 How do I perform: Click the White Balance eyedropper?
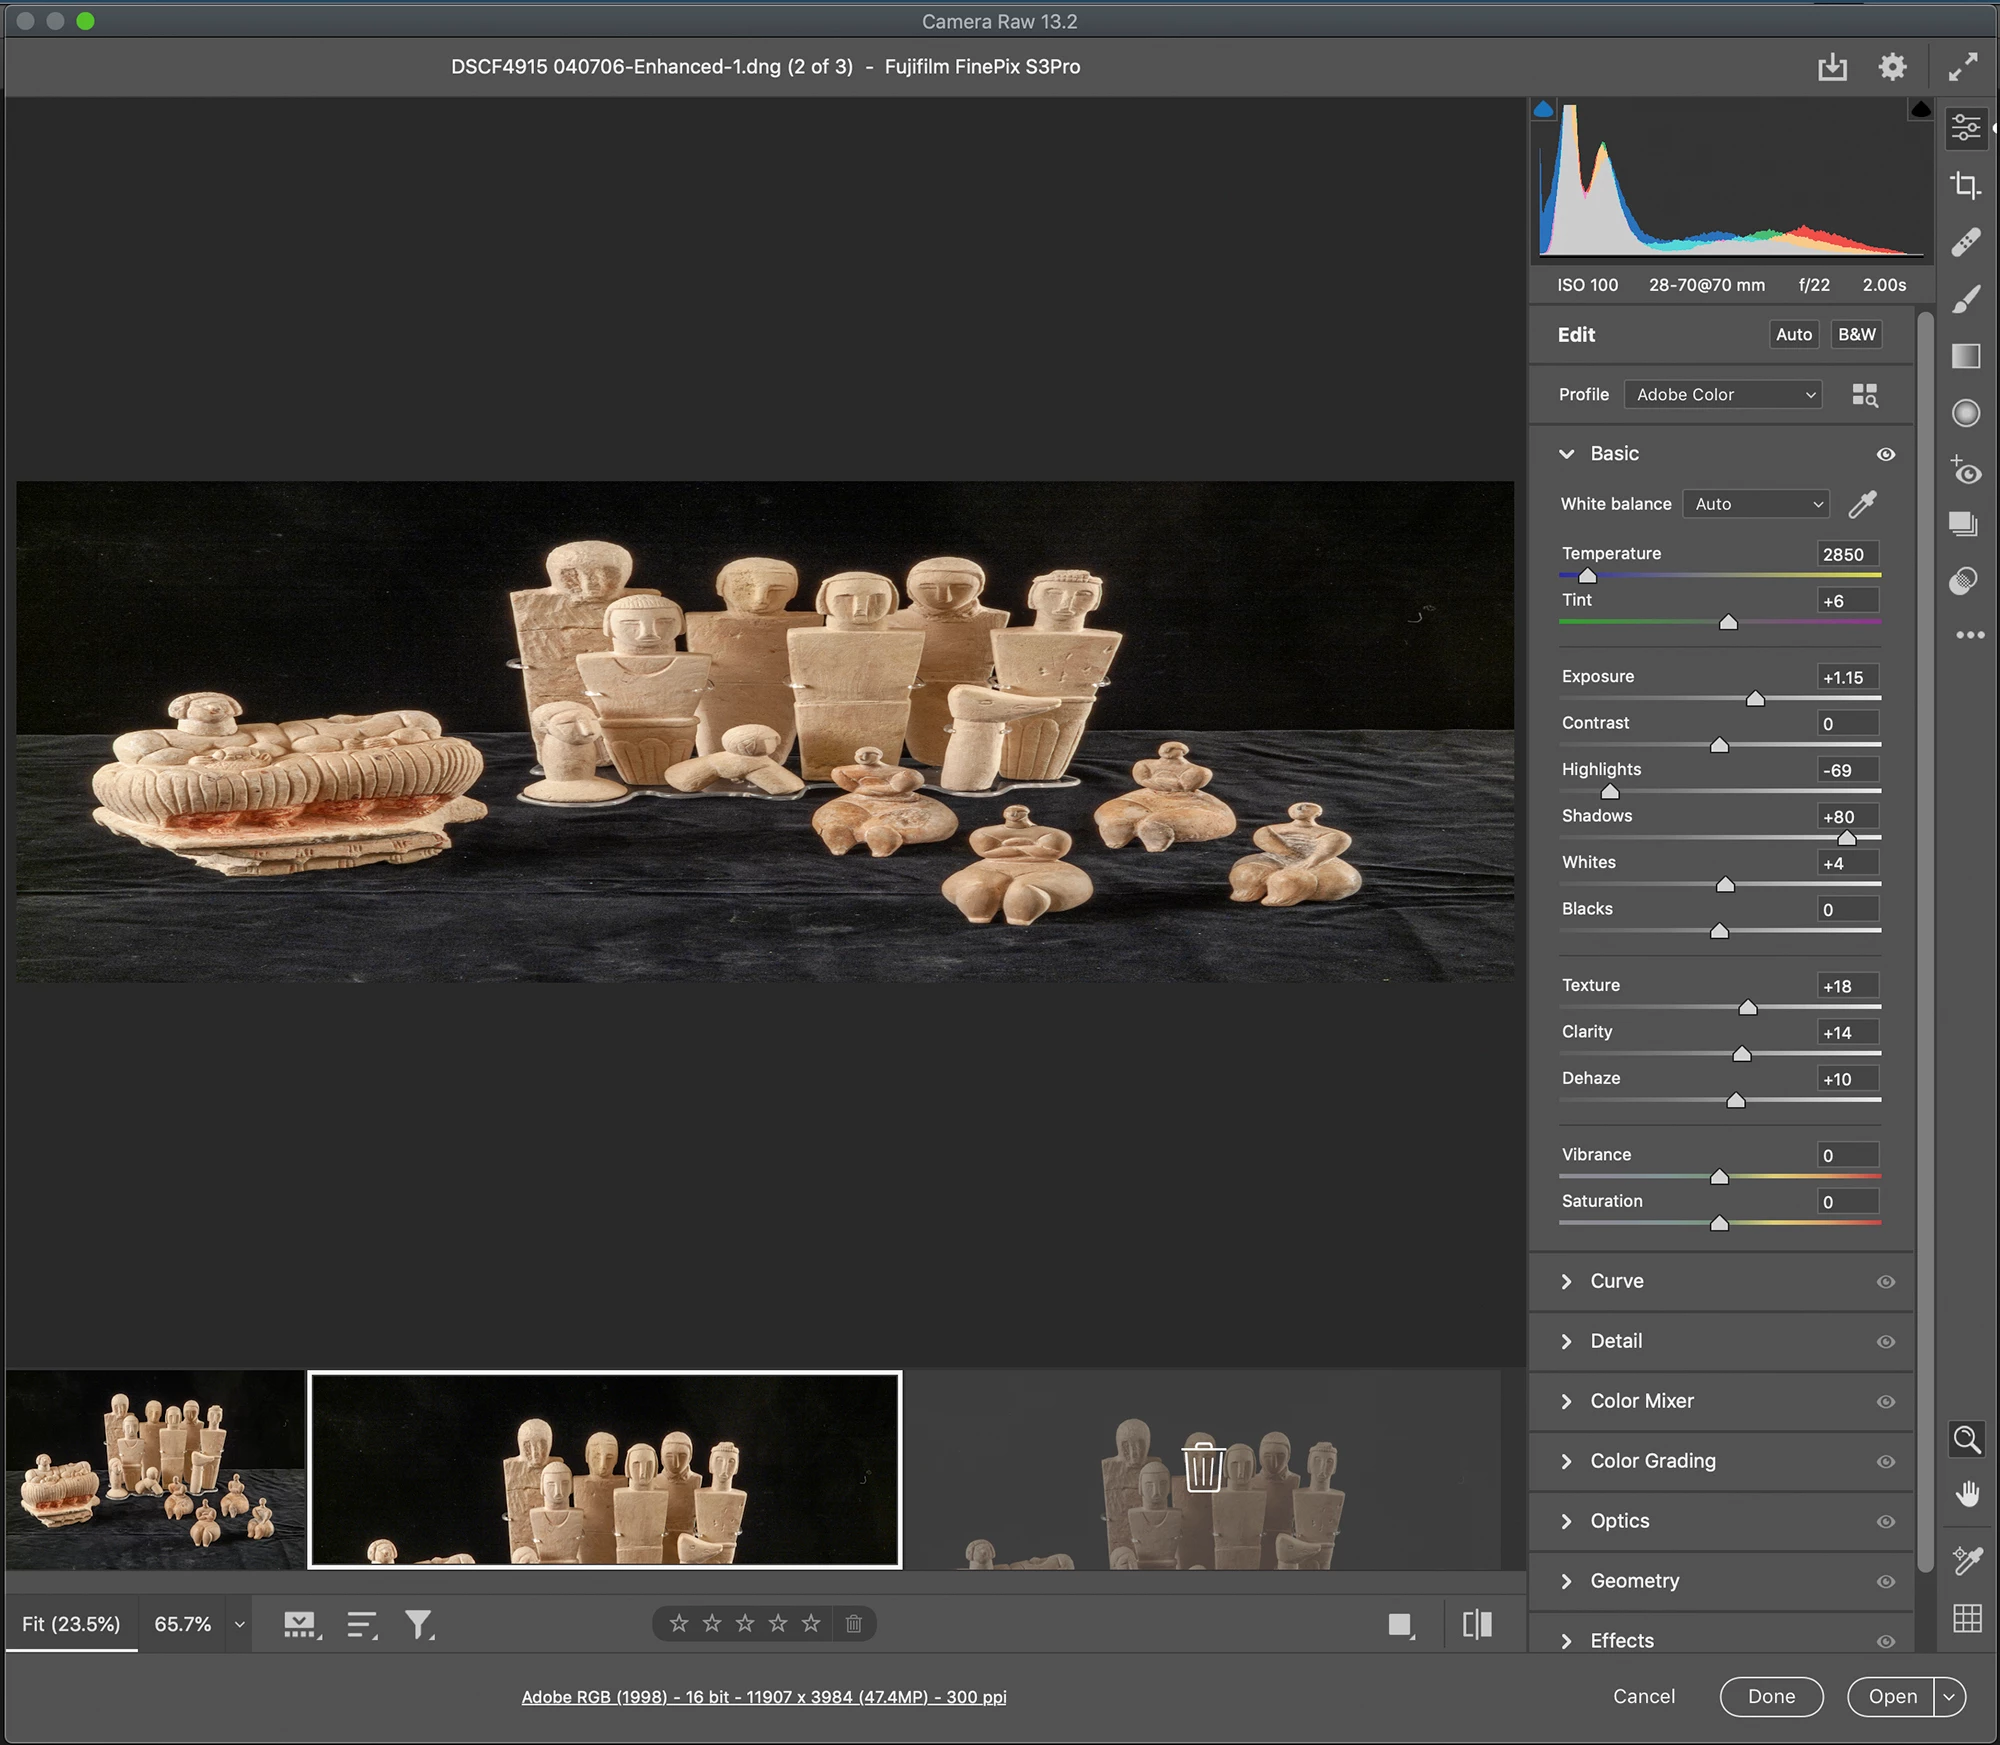coord(1862,504)
